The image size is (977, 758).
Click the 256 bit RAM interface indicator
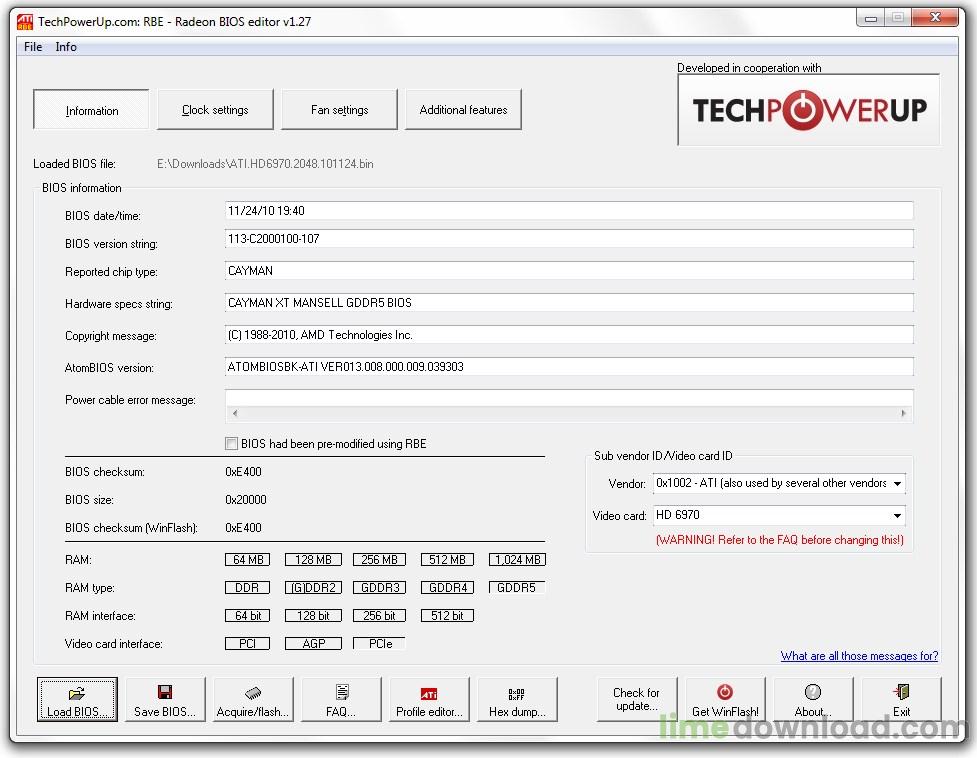[379, 615]
